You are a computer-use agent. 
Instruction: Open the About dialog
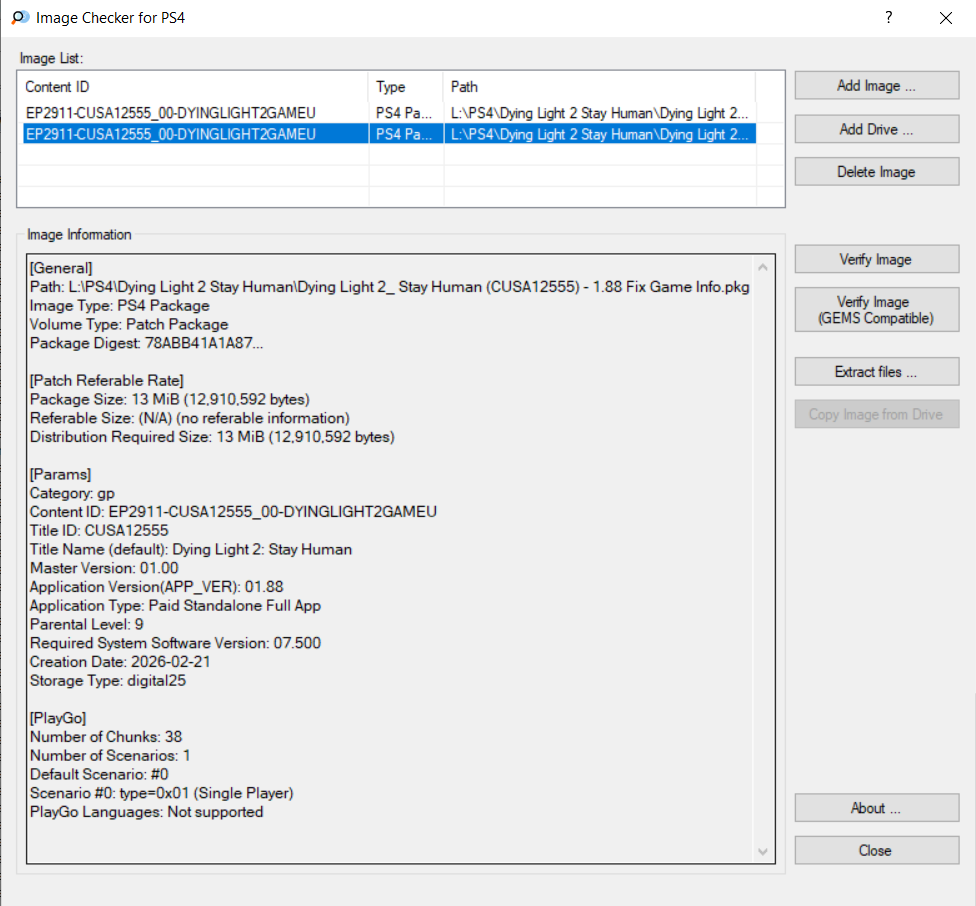[x=876, y=808]
